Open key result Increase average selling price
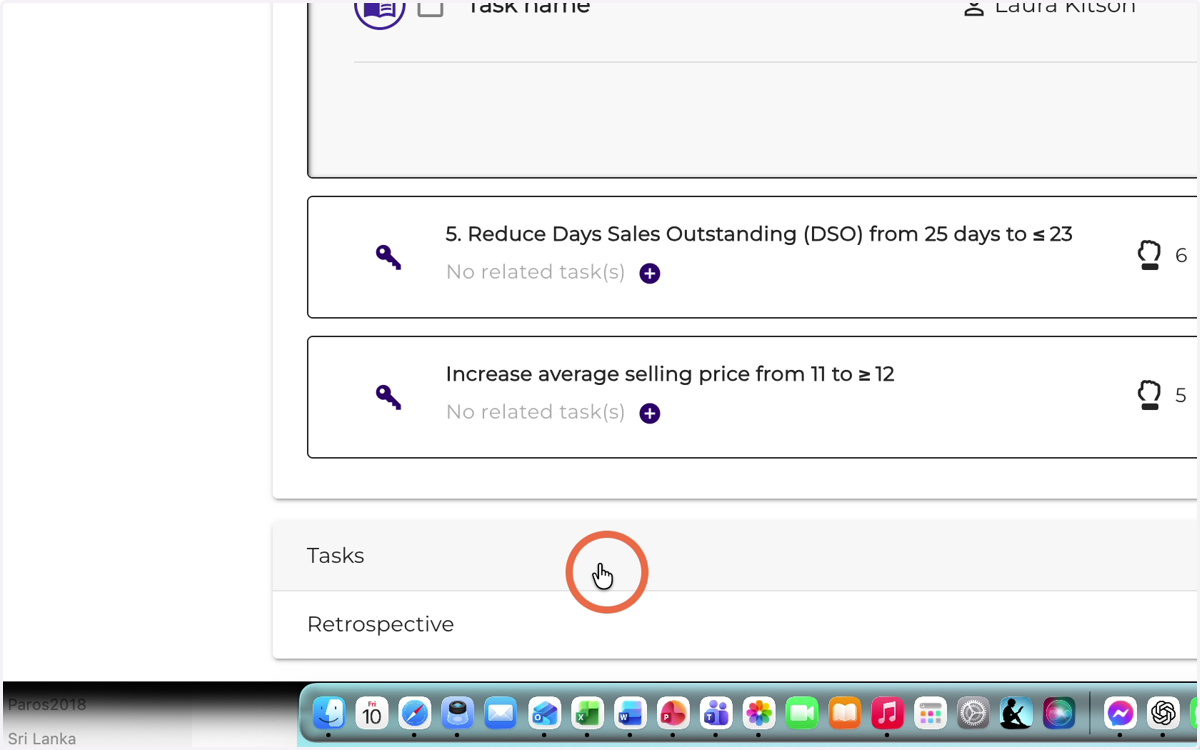1200x750 pixels. tap(670, 374)
